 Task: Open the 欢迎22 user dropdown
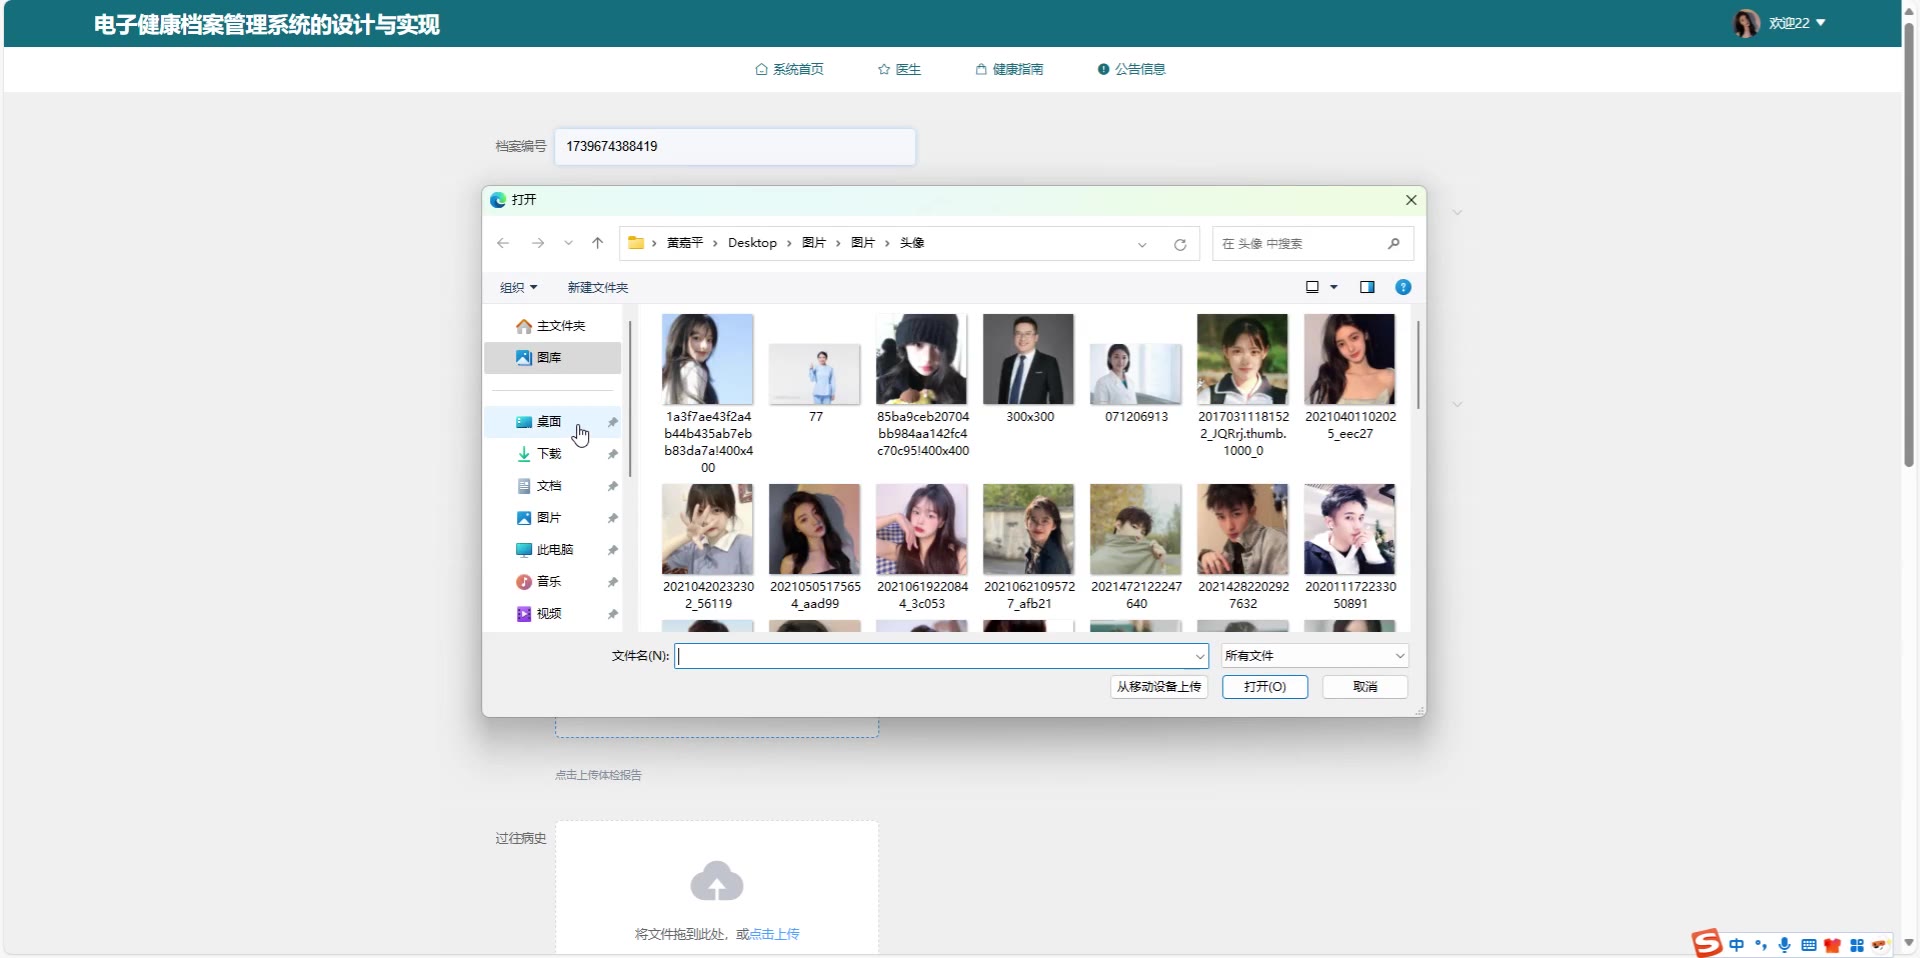tap(1797, 23)
